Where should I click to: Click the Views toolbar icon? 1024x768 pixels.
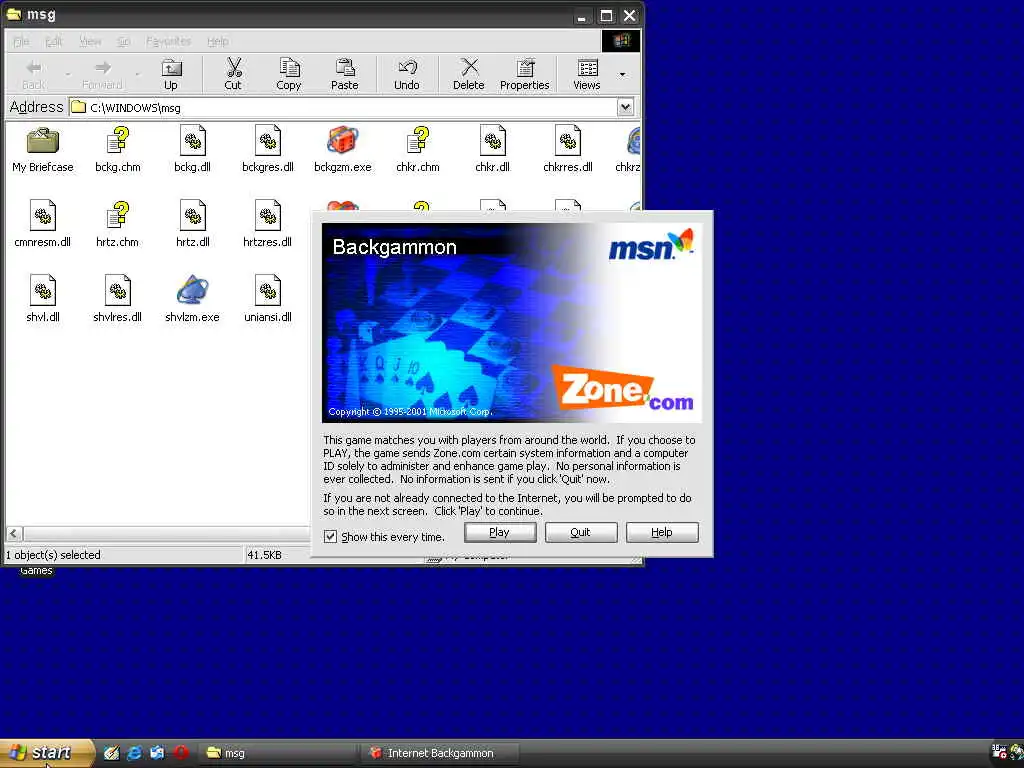click(587, 74)
